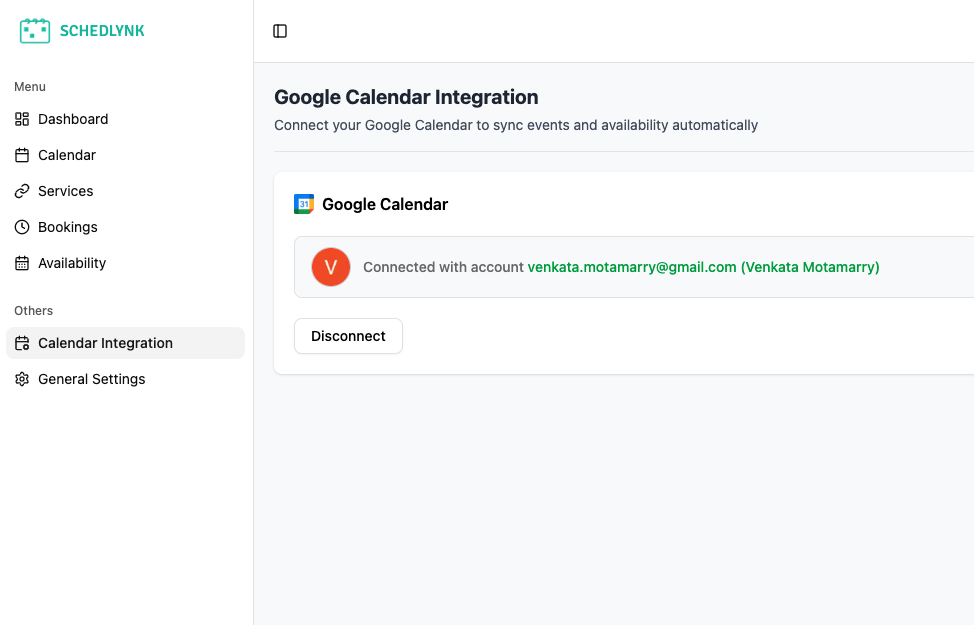
Task: Select the Calendar Integration menu item
Action: tap(104, 343)
